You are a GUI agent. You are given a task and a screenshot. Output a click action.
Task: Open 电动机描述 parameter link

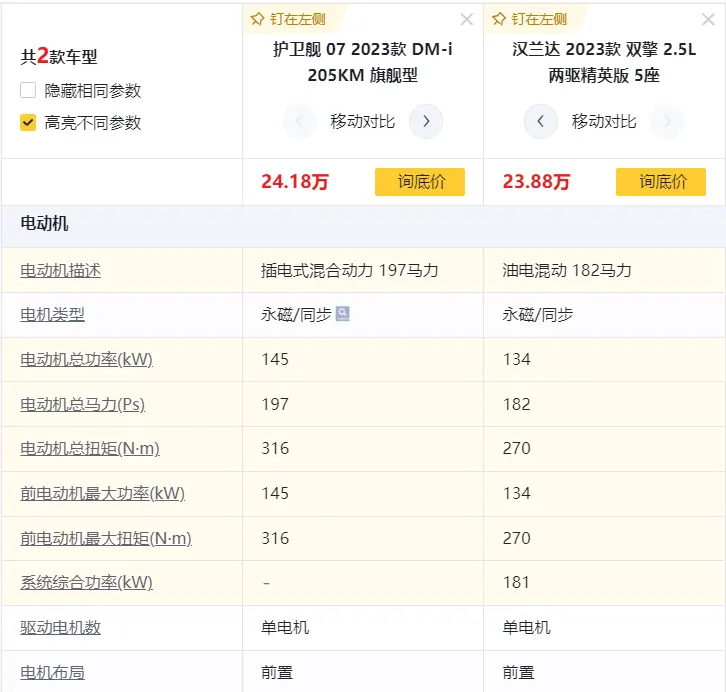(x=60, y=270)
